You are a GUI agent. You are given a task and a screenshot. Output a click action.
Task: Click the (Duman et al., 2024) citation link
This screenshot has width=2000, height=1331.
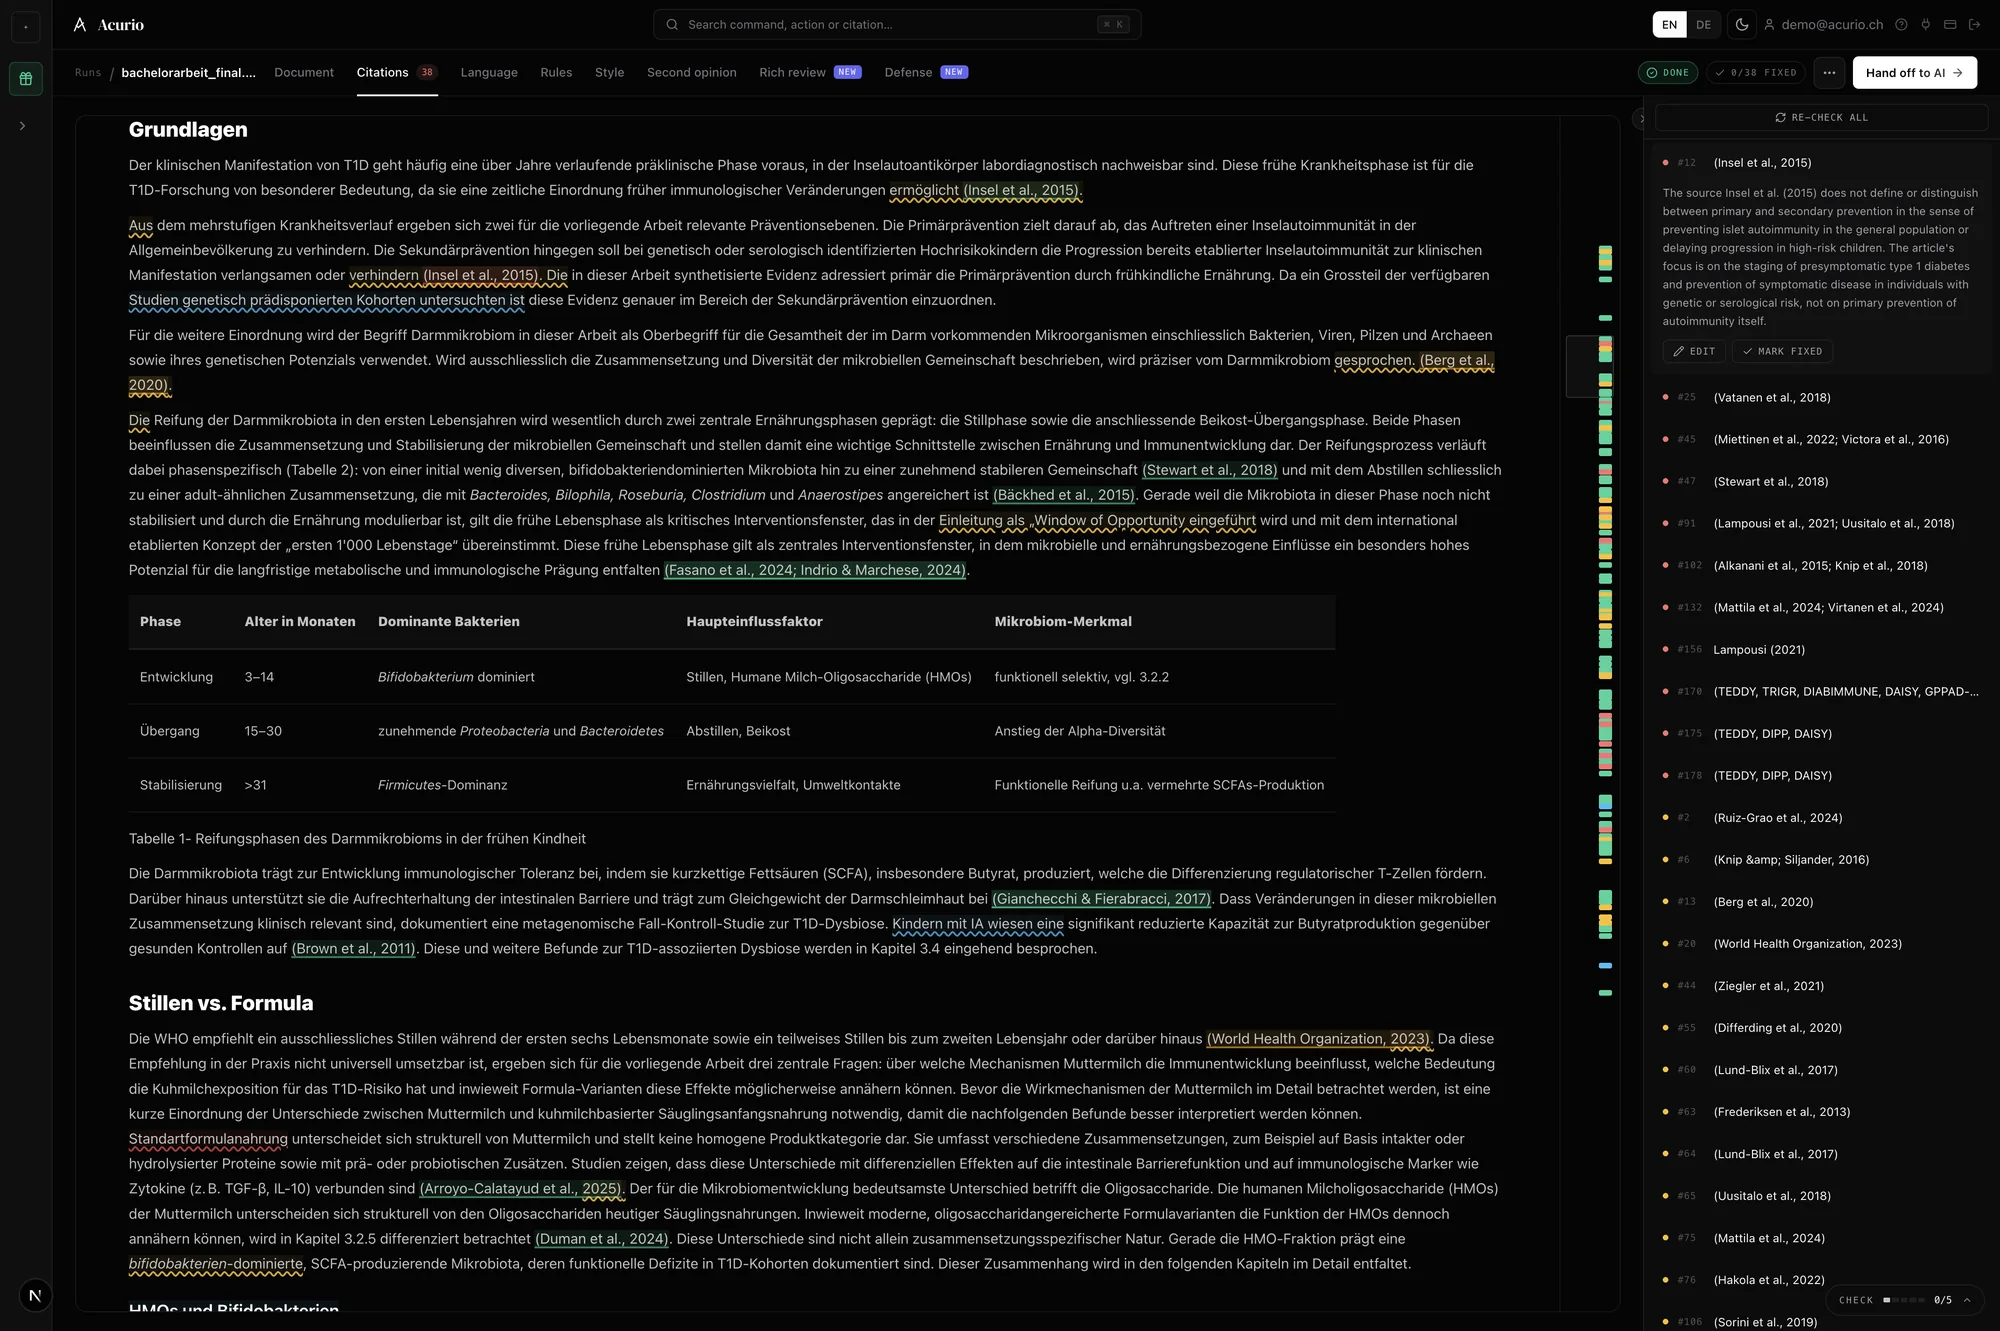coord(602,1239)
